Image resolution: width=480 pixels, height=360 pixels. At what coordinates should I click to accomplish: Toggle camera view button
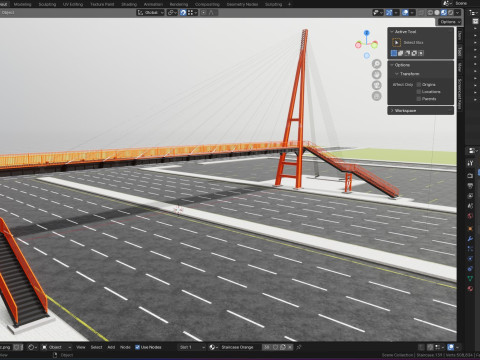click(377, 85)
